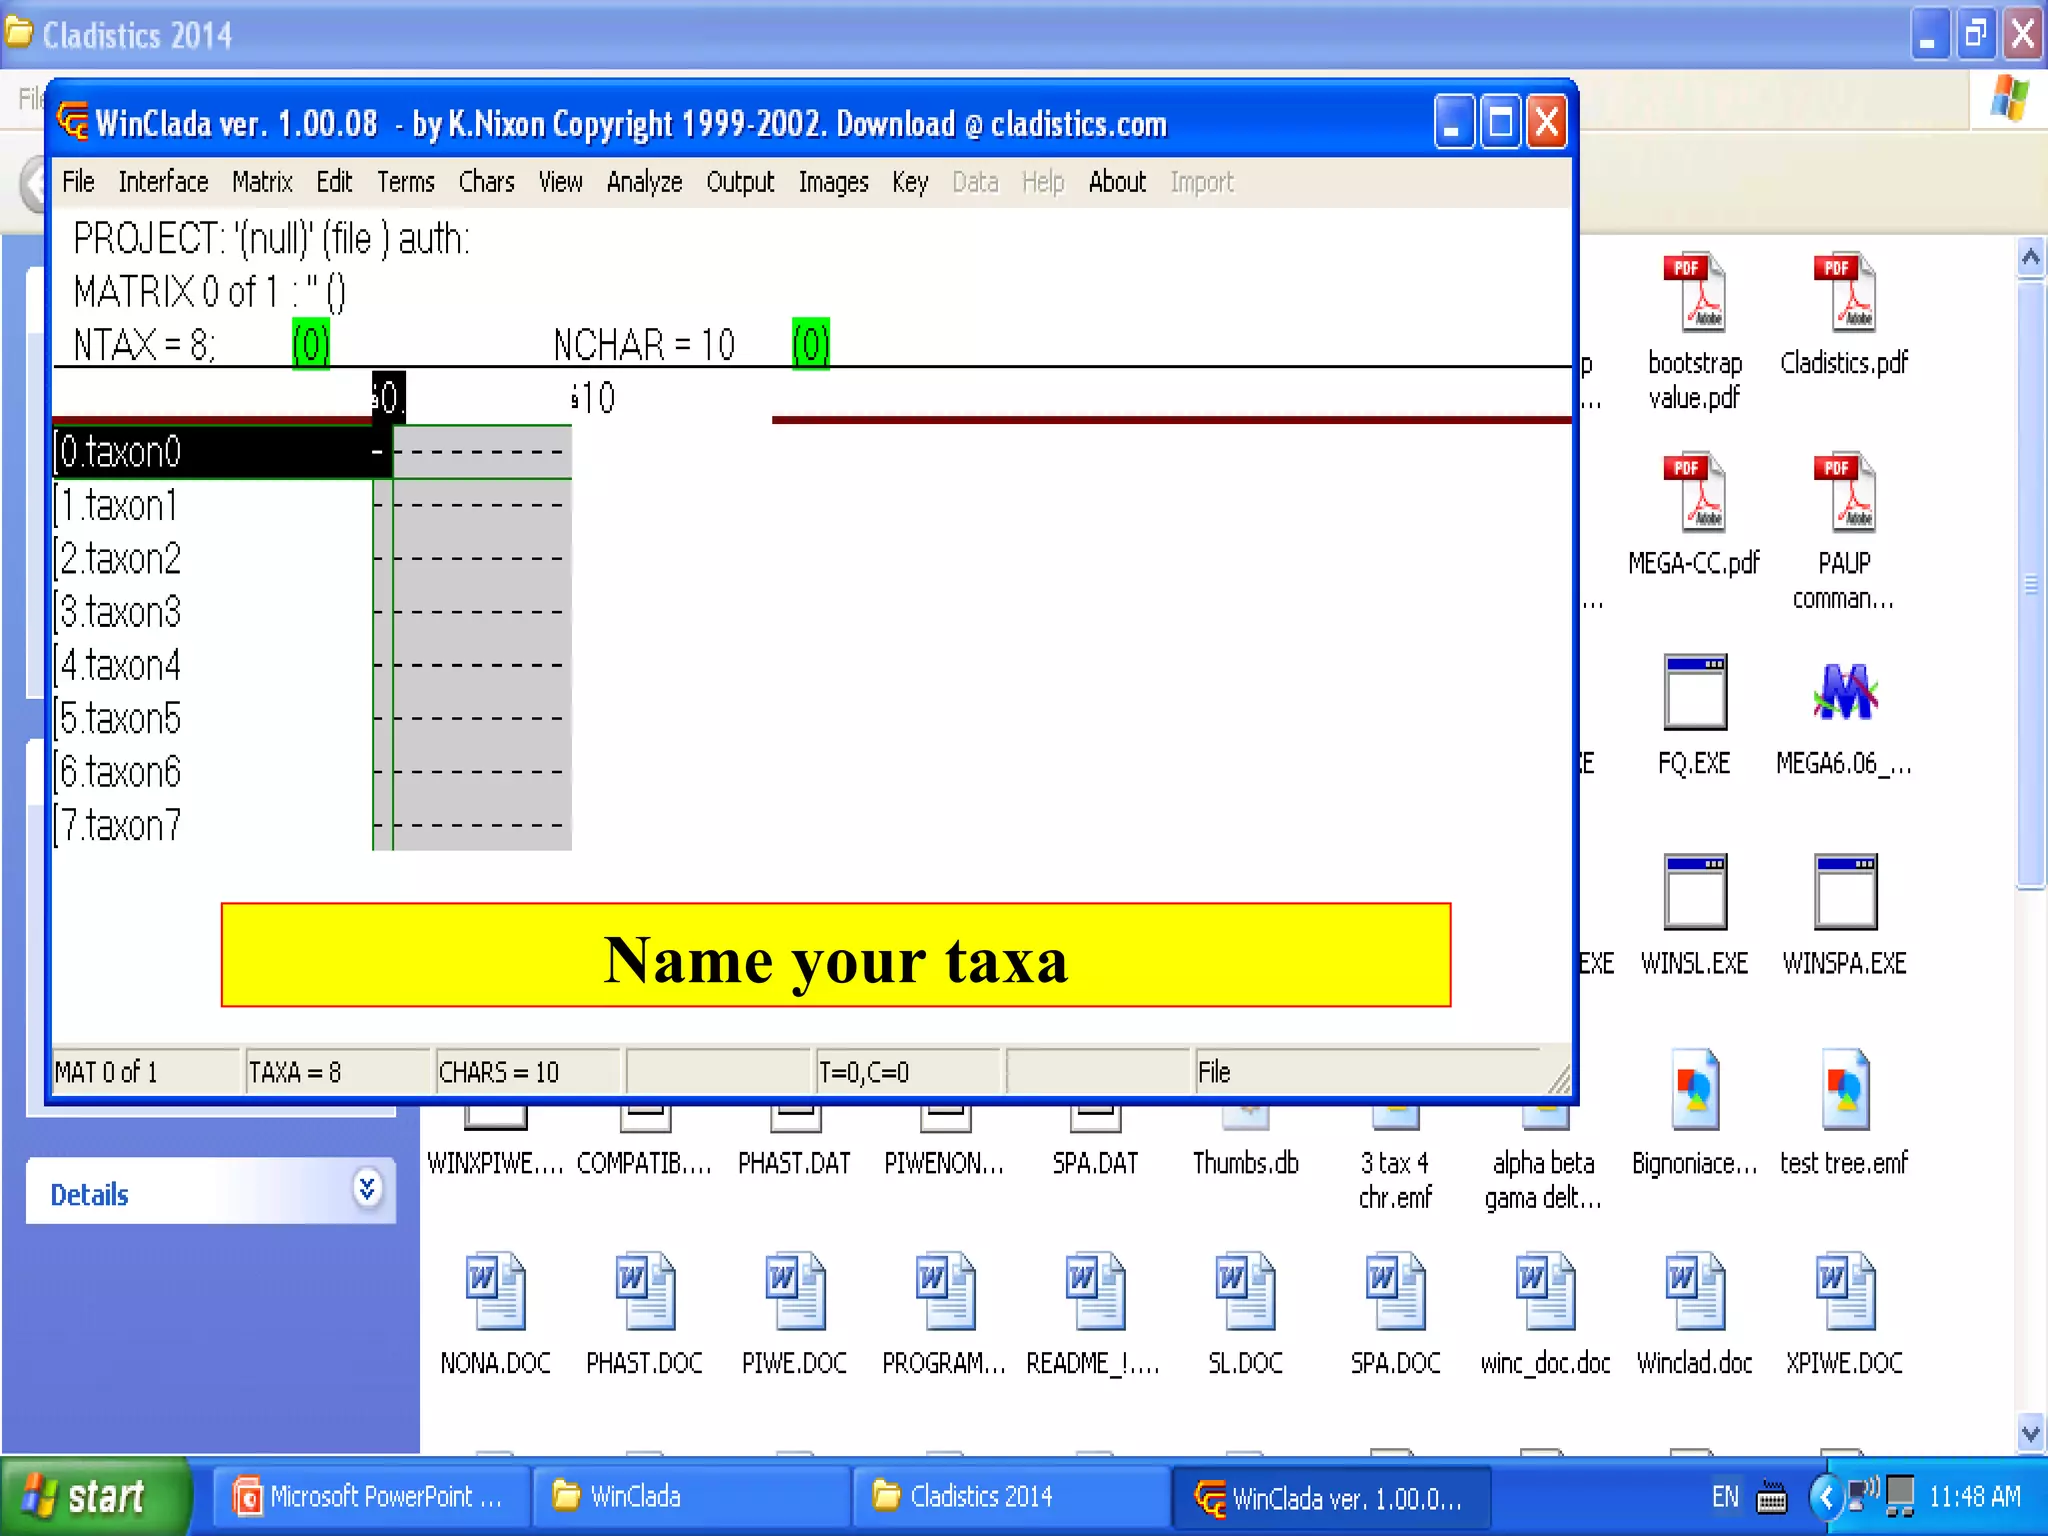Click the CHARS = 10 status bar entry
The image size is (2048, 1536).
(526, 1072)
